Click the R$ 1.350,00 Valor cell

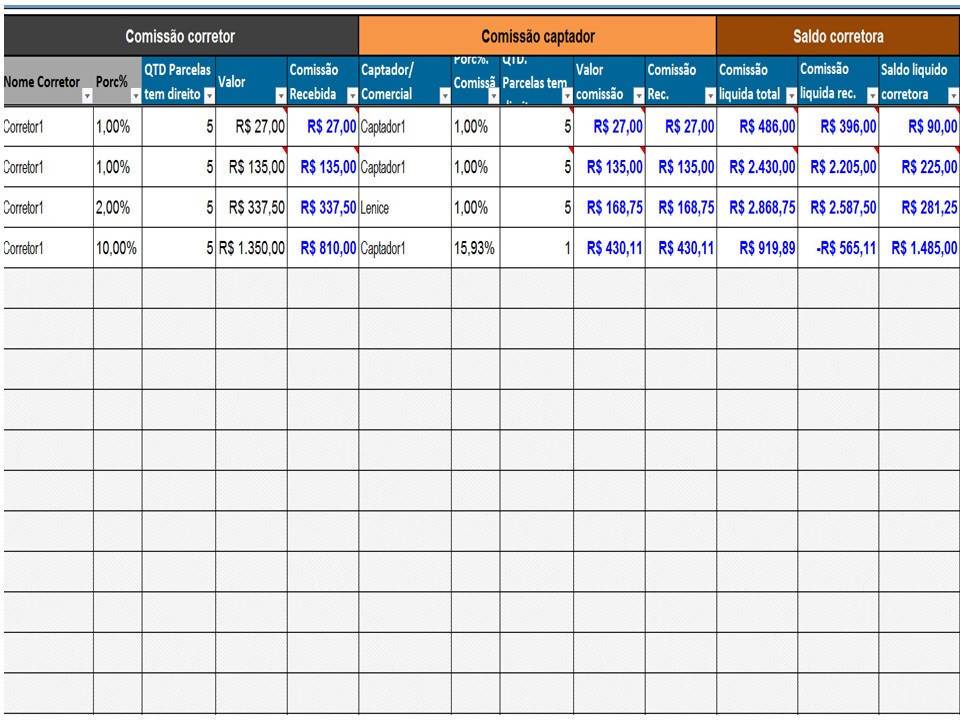[x=251, y=248]
